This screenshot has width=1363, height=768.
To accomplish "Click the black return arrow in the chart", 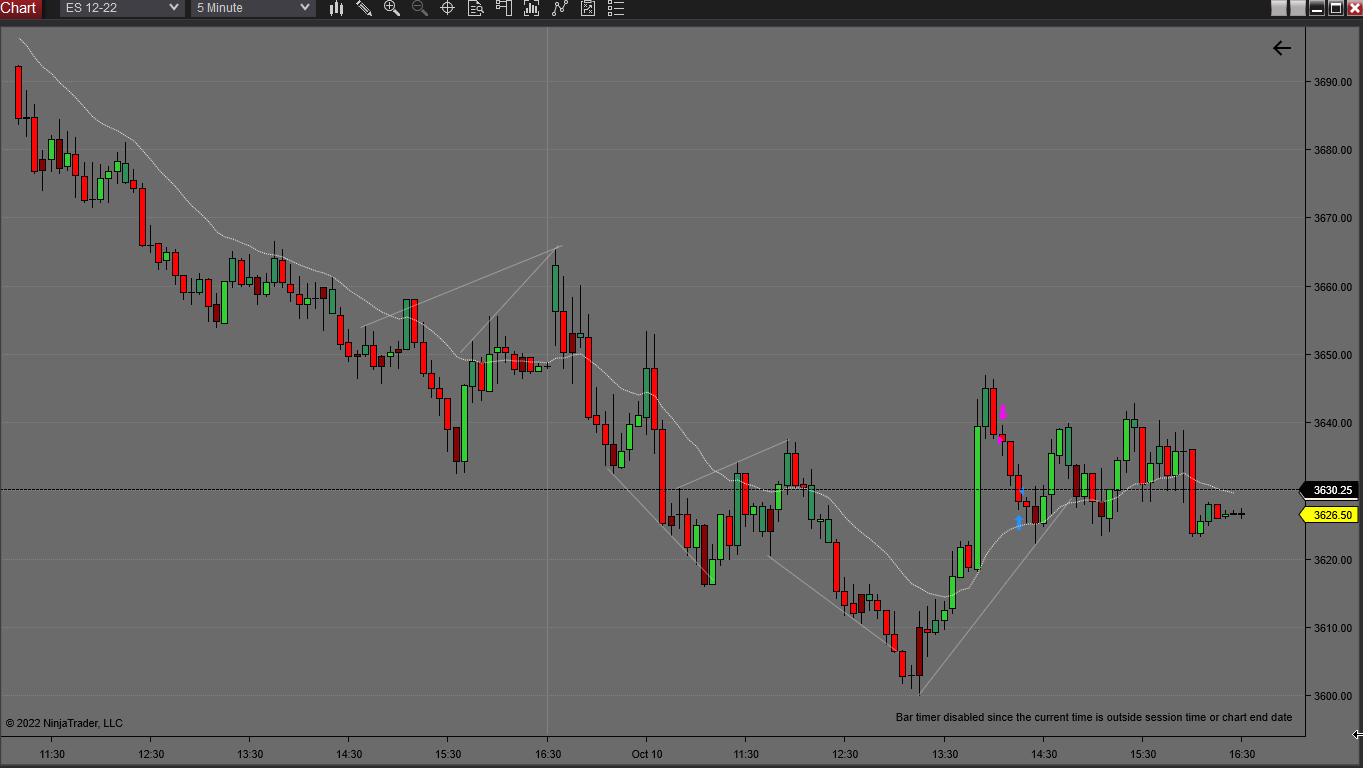I will click(1282, 48).
